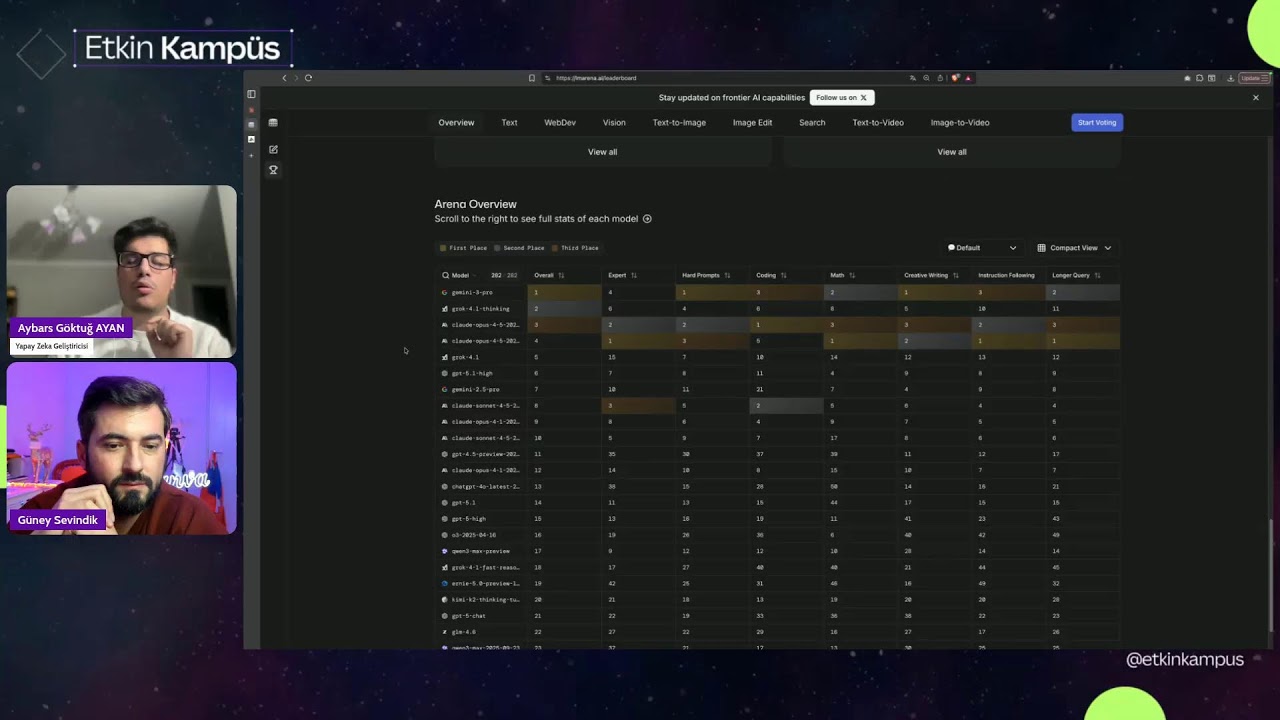
Task: Click the right View all link
Action: pos(952,152)
